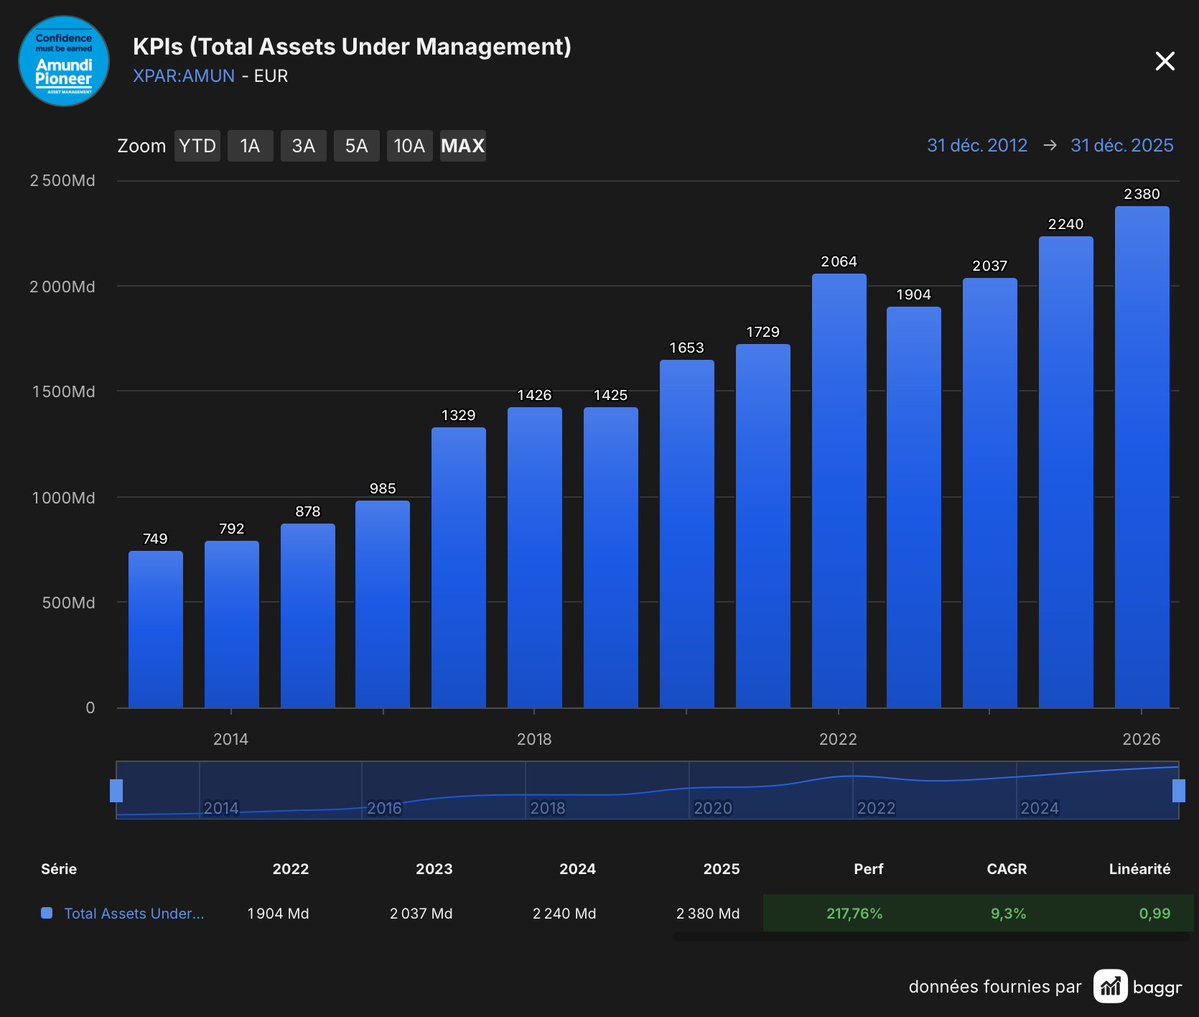This screenshot has height=1017, width=1199.
Task: Open the XPAR:AMUN ticker link
Action: click(x=183, y=75)
